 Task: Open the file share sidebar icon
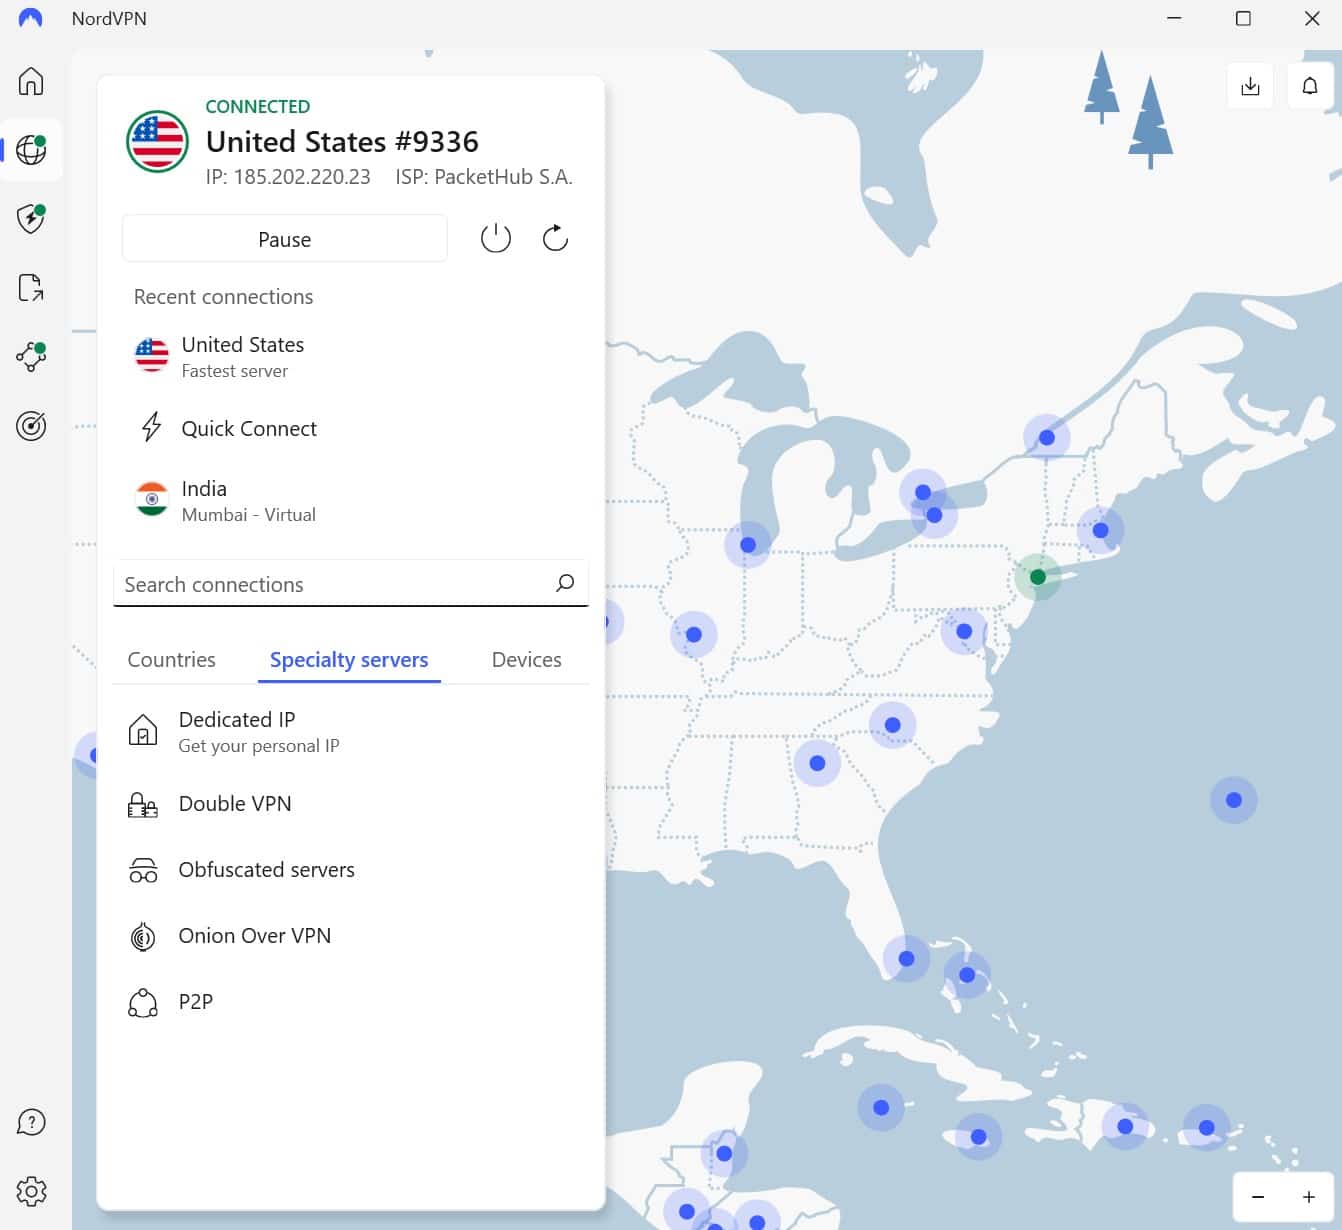pos(31,288)
